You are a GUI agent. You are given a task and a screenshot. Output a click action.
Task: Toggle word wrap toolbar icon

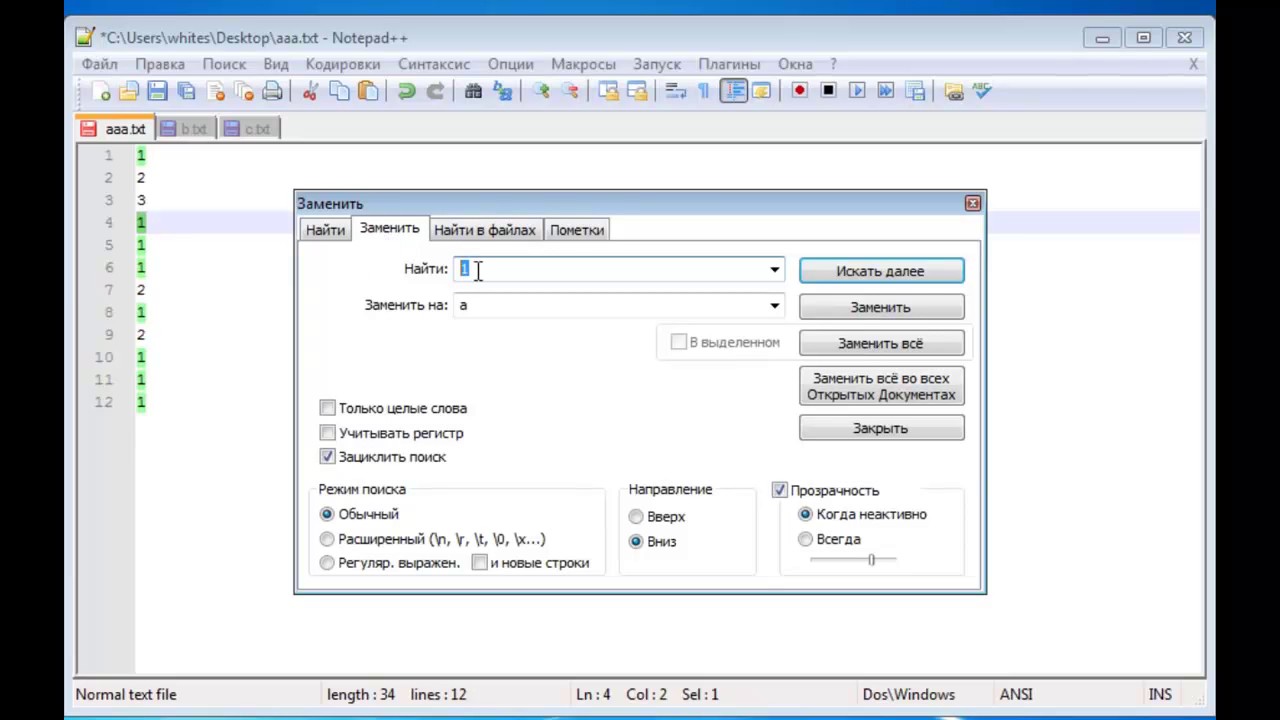tap(675, 91)
